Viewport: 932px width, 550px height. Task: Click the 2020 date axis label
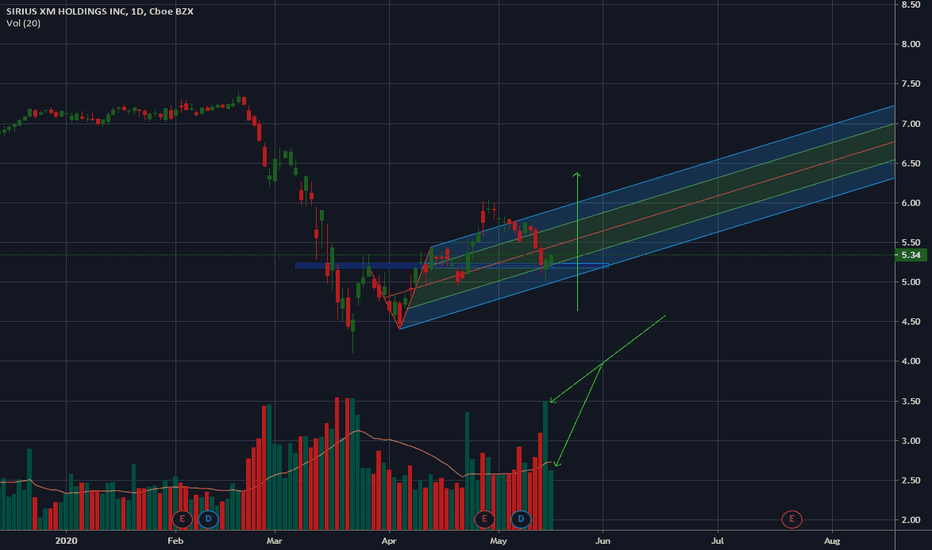click(66, 540)
